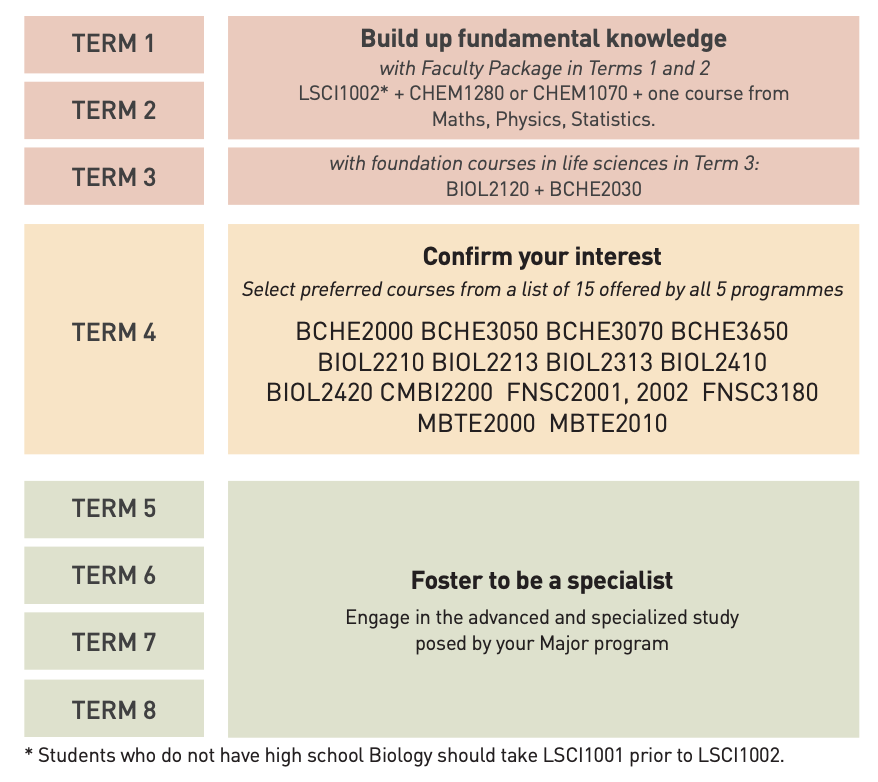This screenshot has height=782, width=878.
Task: Click course code BCHE3650
Action: (730, 331)
